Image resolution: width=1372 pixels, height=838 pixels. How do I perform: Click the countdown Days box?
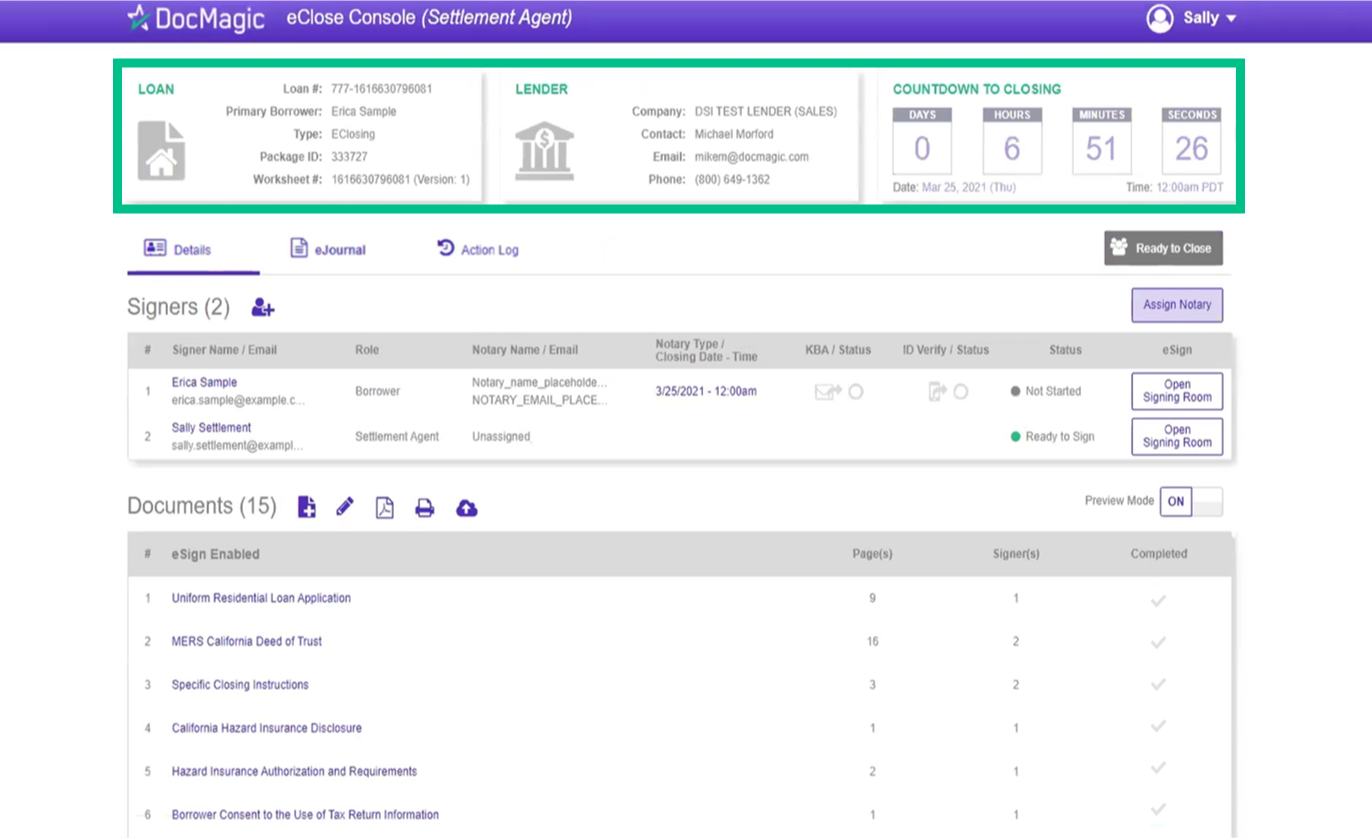pyautogui.click(x=922, y=141)
